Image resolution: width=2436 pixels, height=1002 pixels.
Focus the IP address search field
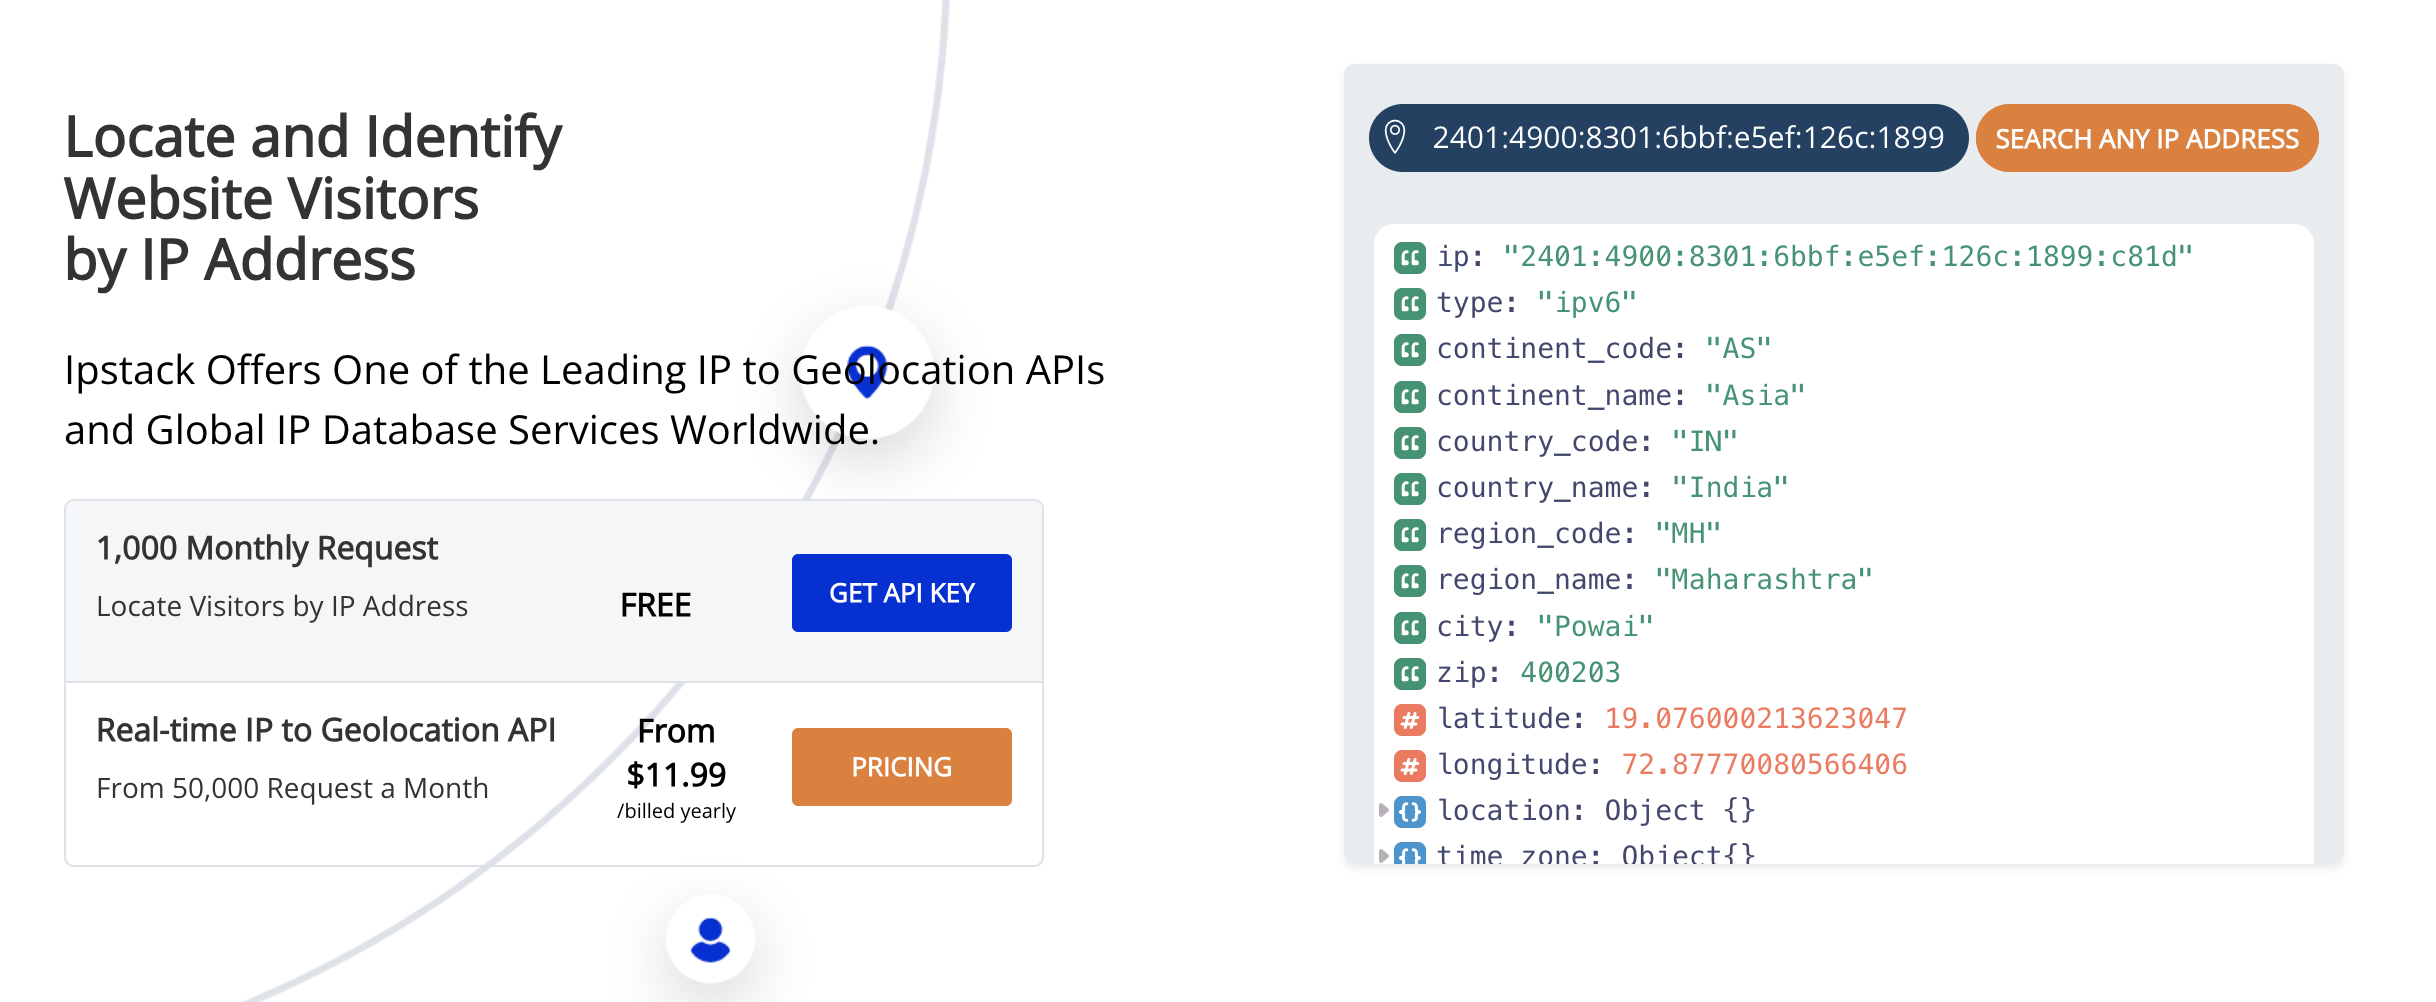pos(1668,138)
